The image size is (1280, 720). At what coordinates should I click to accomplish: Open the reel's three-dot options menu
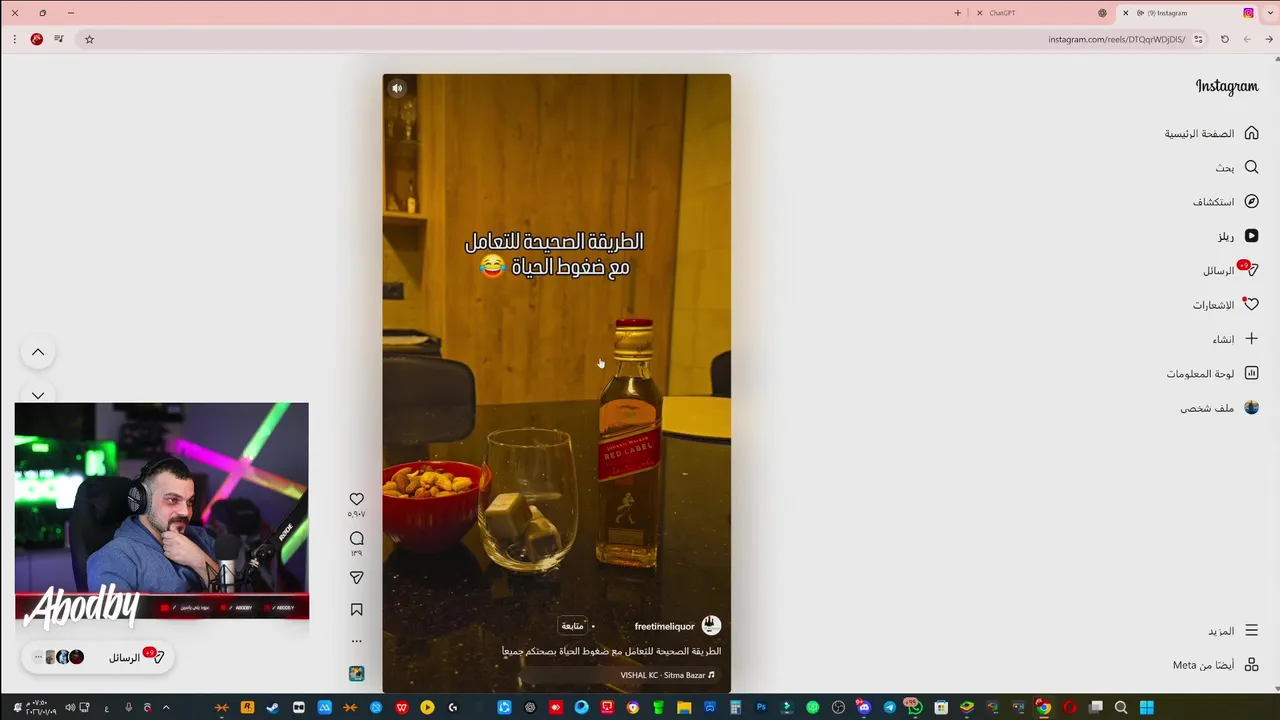(x=357, y=641)
